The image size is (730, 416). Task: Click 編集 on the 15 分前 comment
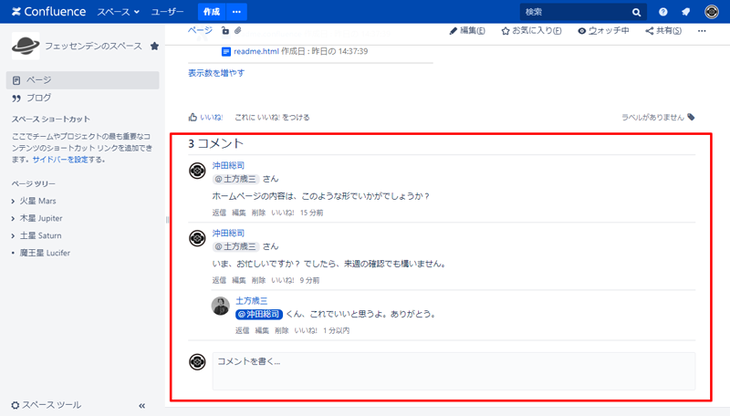coord(239,213)
